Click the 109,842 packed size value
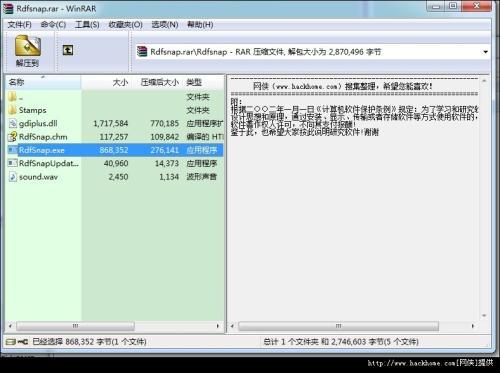 coord(164,137)
